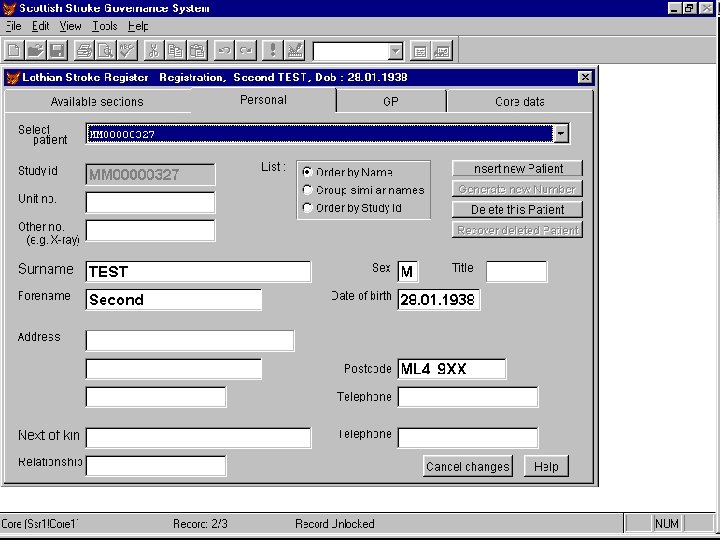Click the exclamation mark toolbar icon
Viewport: 720px width, 540px height.
click(x=272, y=50)
